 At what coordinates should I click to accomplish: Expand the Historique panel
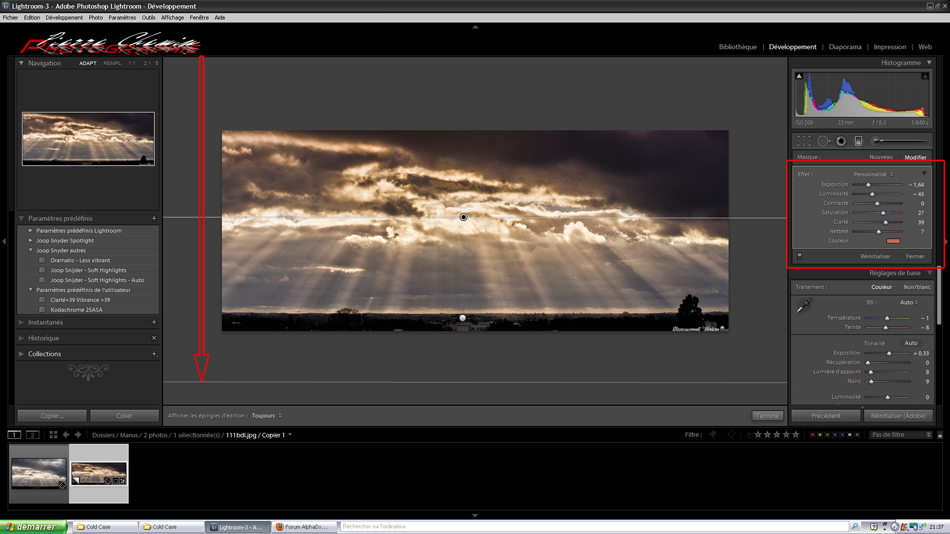pos(21,338)
